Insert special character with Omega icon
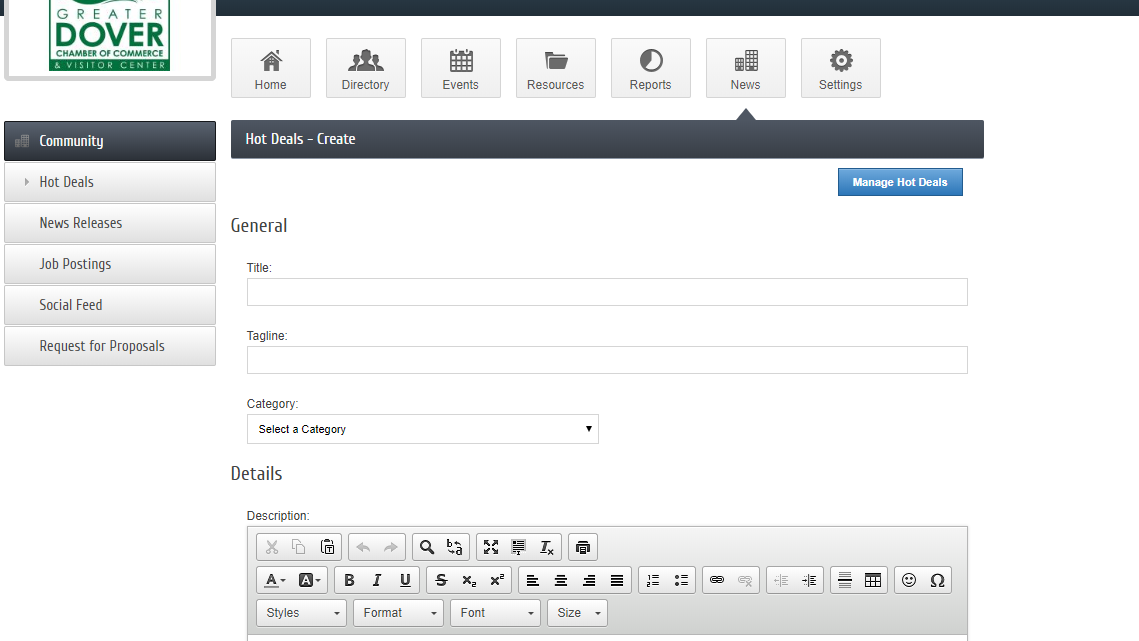 tap(937, 580)
